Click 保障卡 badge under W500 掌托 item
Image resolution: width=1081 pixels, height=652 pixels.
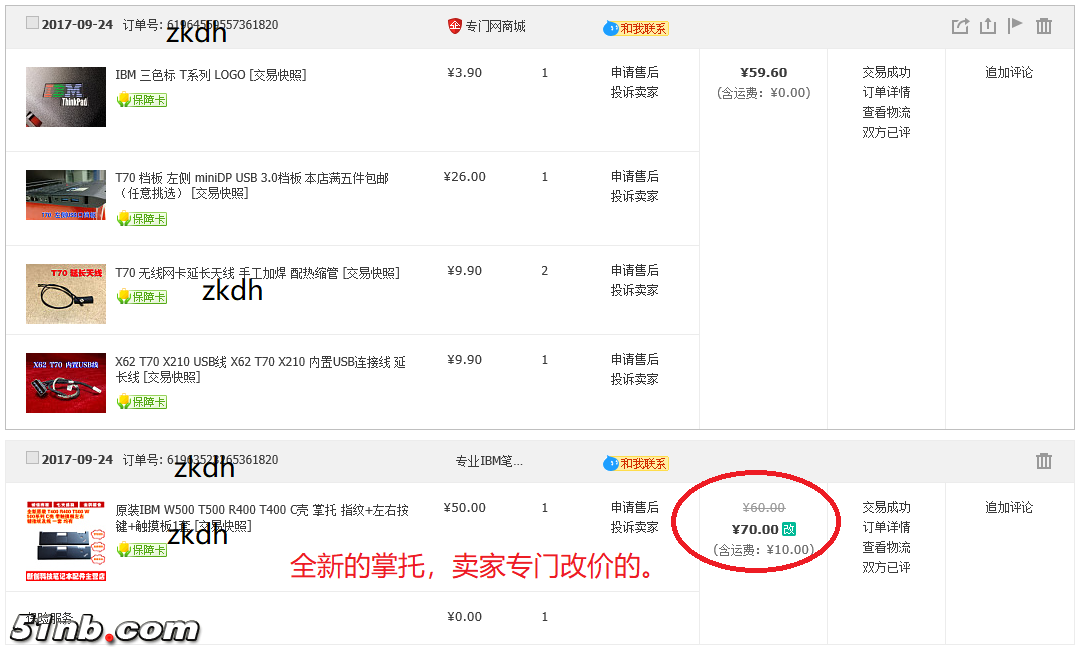(x=142, y=549)
